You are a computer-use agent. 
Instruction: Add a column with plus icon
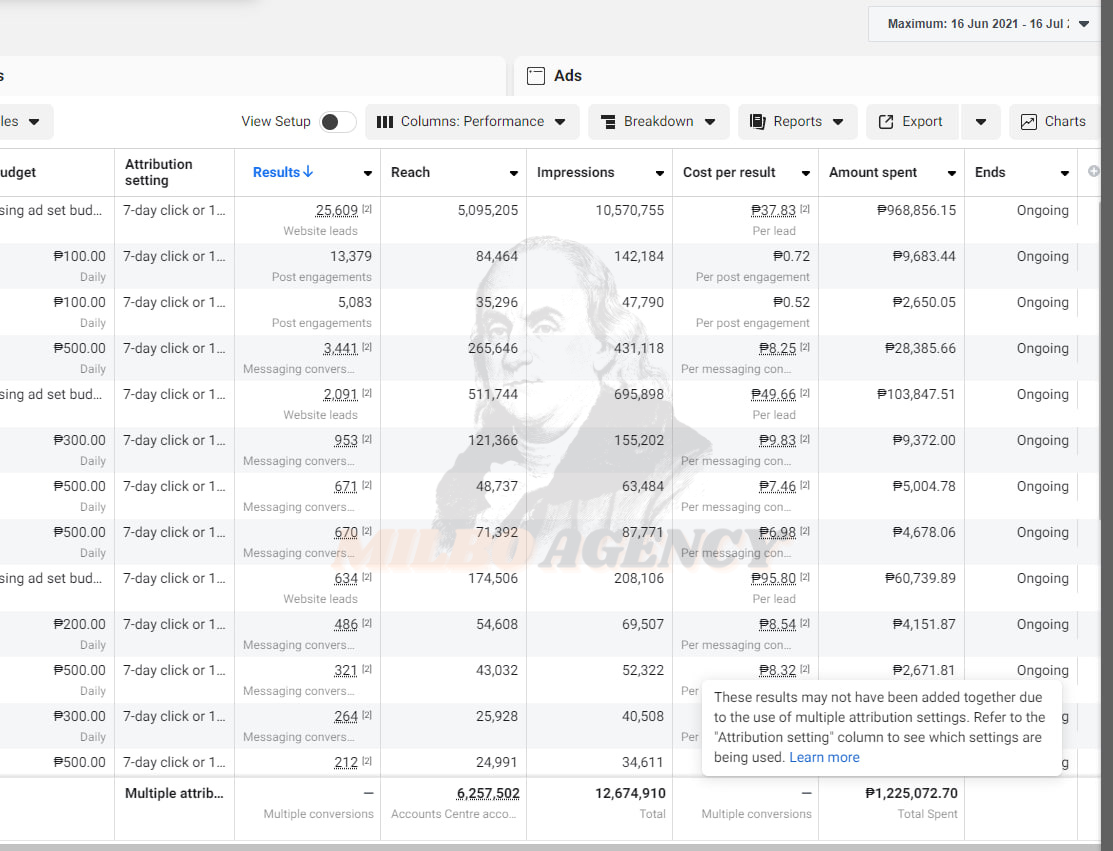click(x=1094, y=171)
